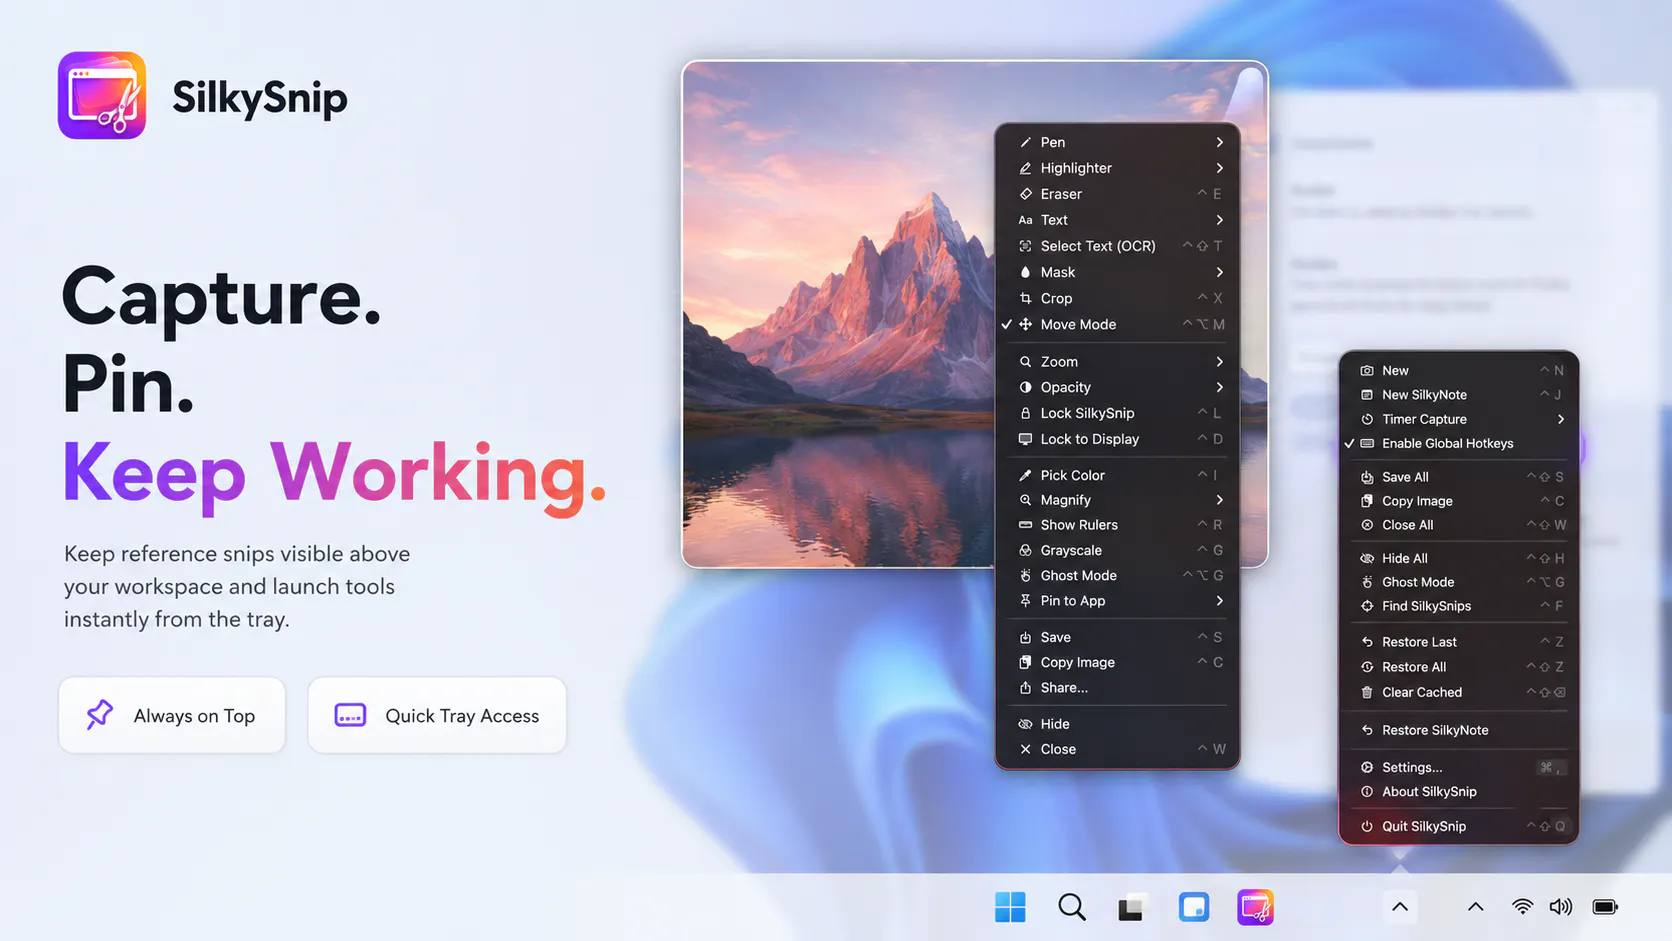Click the Restore Last undo icon

tap(1367, 642)
